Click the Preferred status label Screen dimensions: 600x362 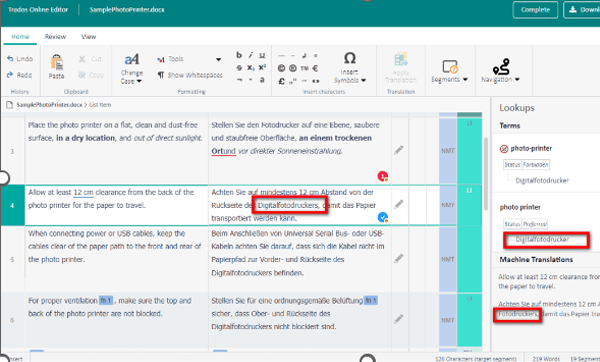(535, 224)
